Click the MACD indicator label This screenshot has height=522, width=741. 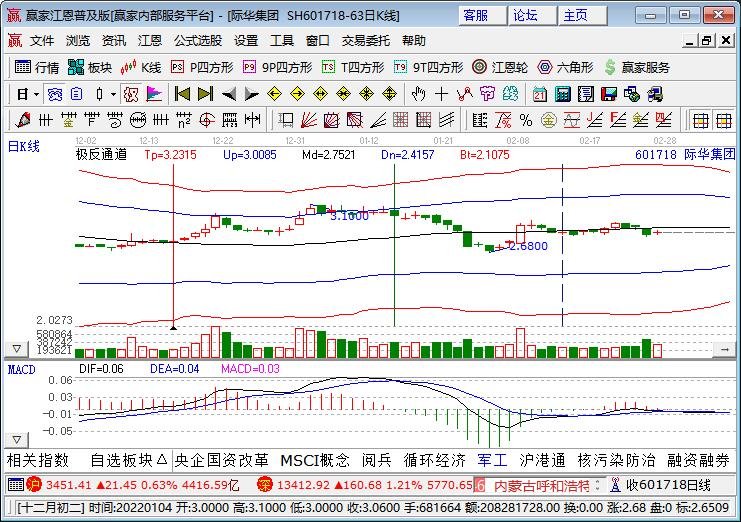(21, 369)
